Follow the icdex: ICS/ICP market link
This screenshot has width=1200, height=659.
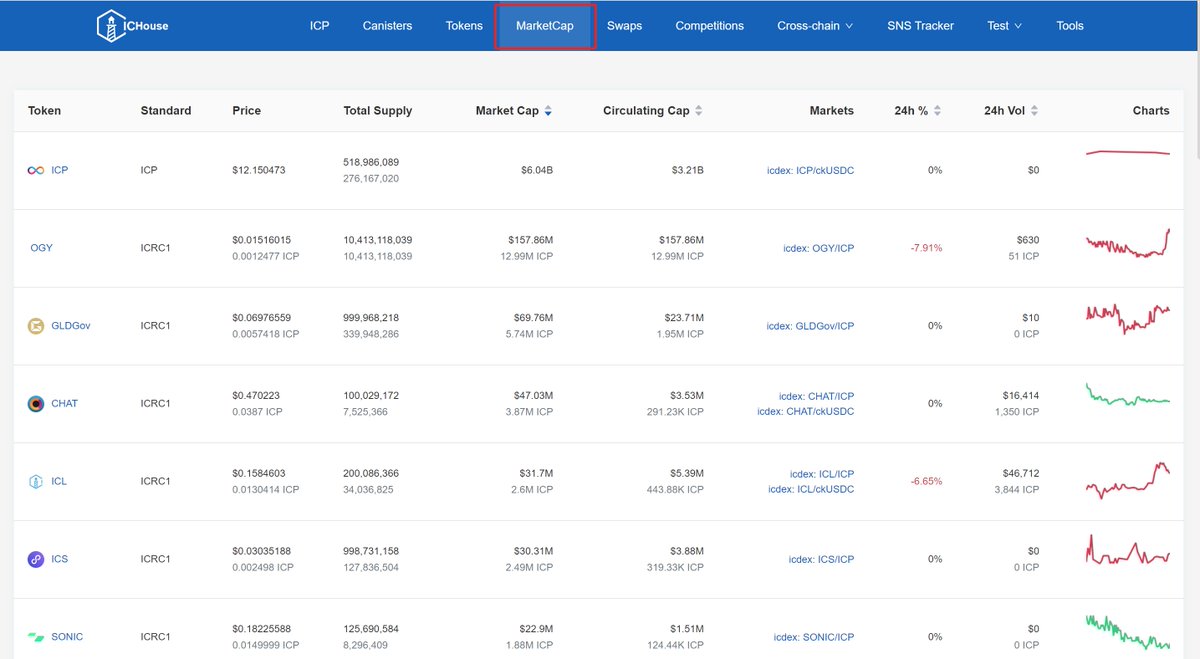tap(822, 560)
